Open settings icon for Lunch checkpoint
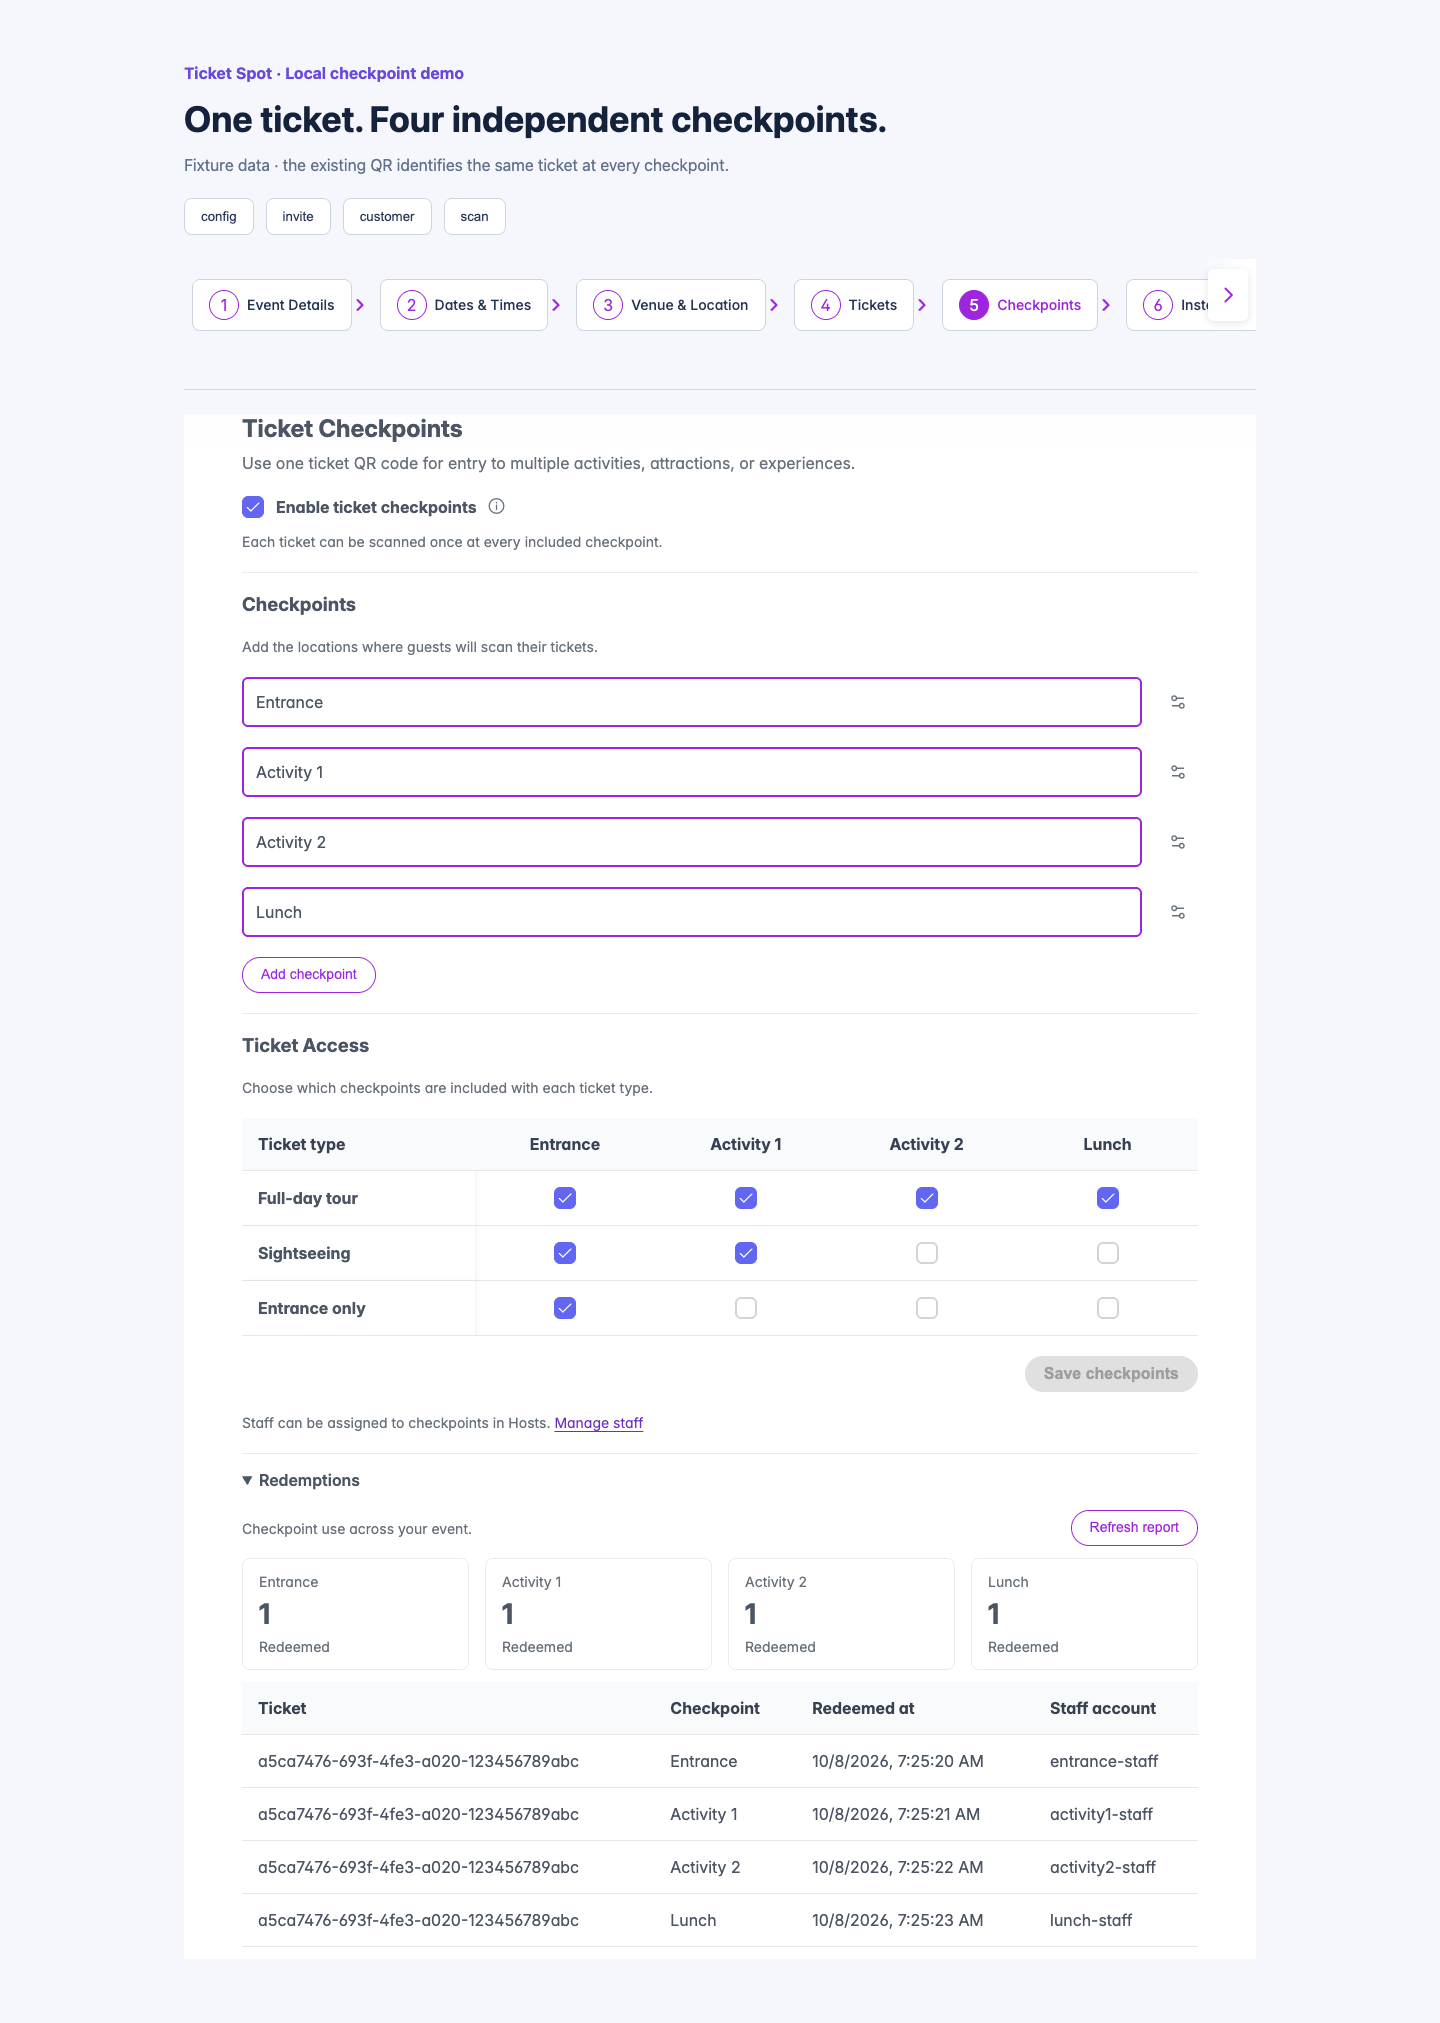This screenshot has height=2023, width=1440. [x=1178, y=912]
